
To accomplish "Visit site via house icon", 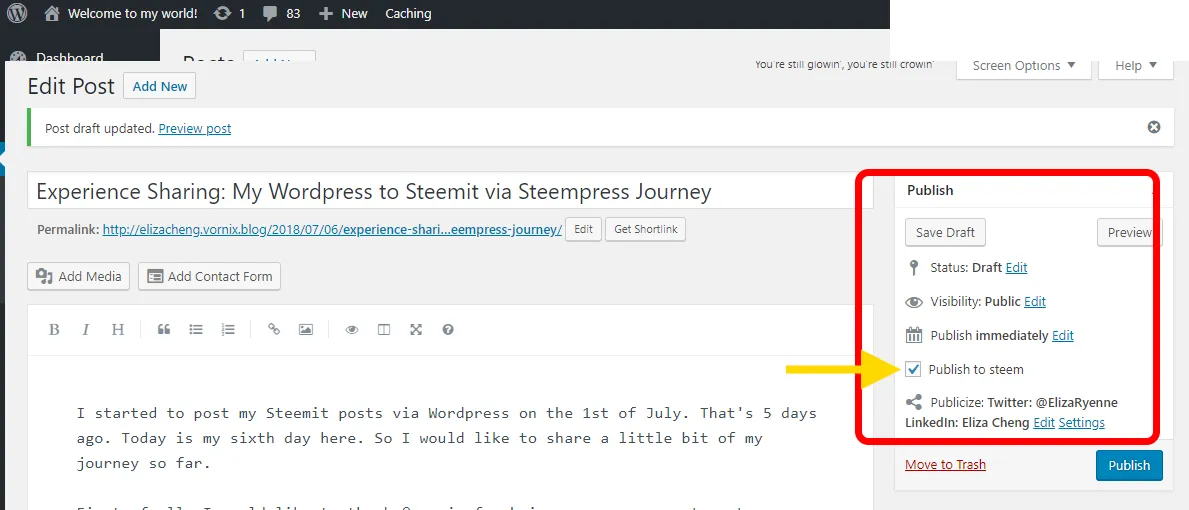I will pos(52,14).
